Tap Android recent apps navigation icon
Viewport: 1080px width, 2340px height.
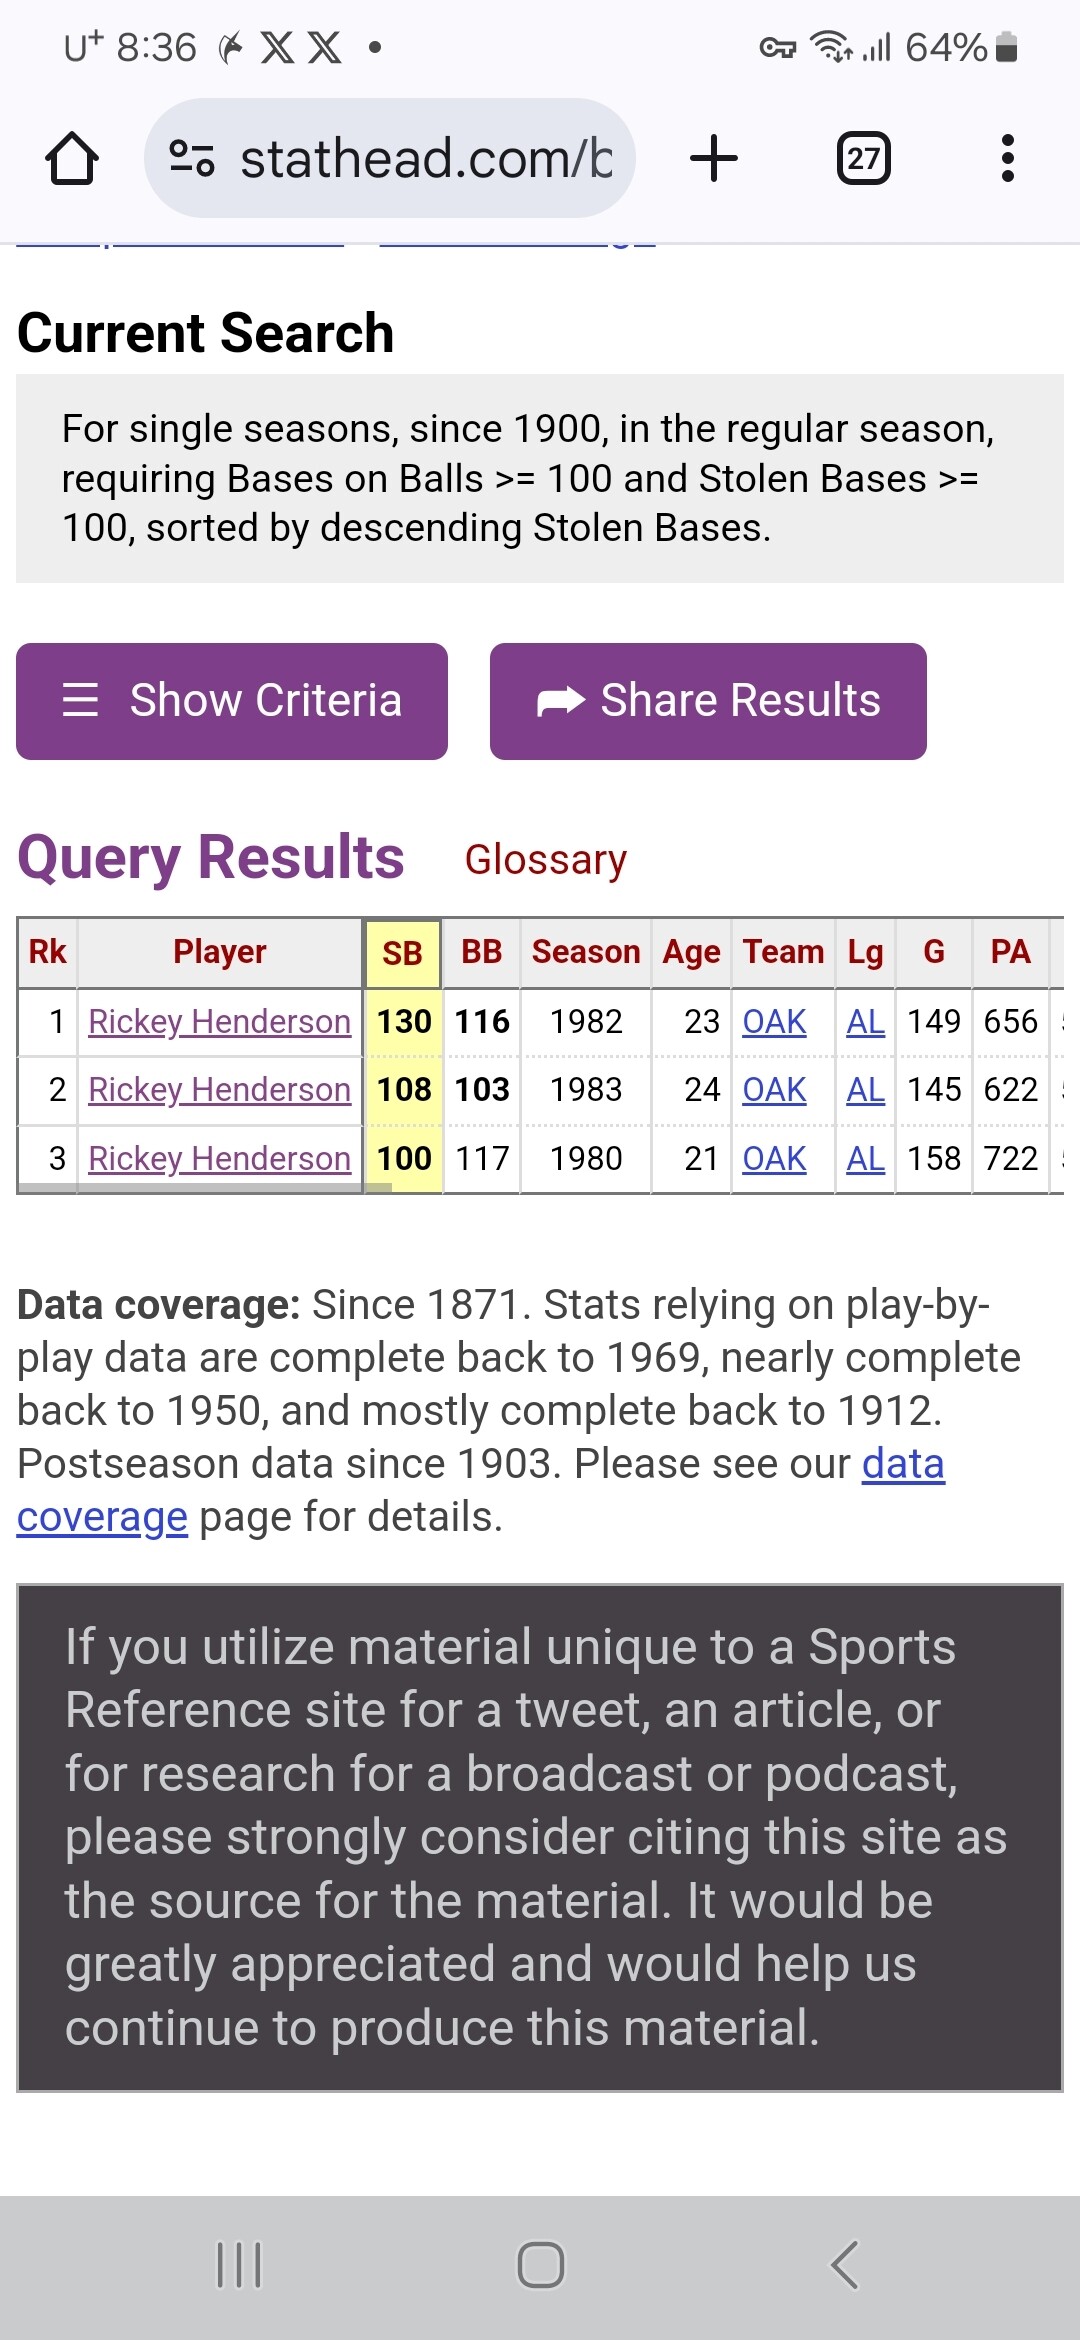pyautogui.click(x=239, y=2265)
